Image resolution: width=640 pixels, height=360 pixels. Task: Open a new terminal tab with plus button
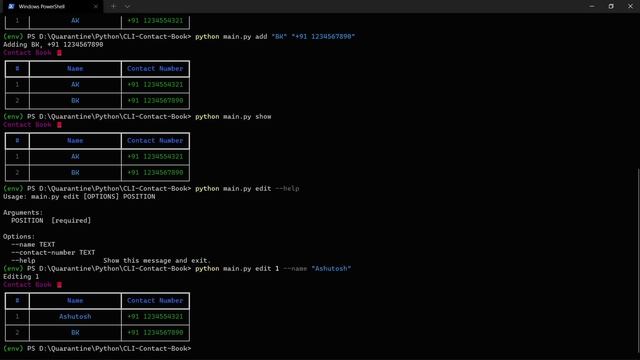[x=113, y=6]
